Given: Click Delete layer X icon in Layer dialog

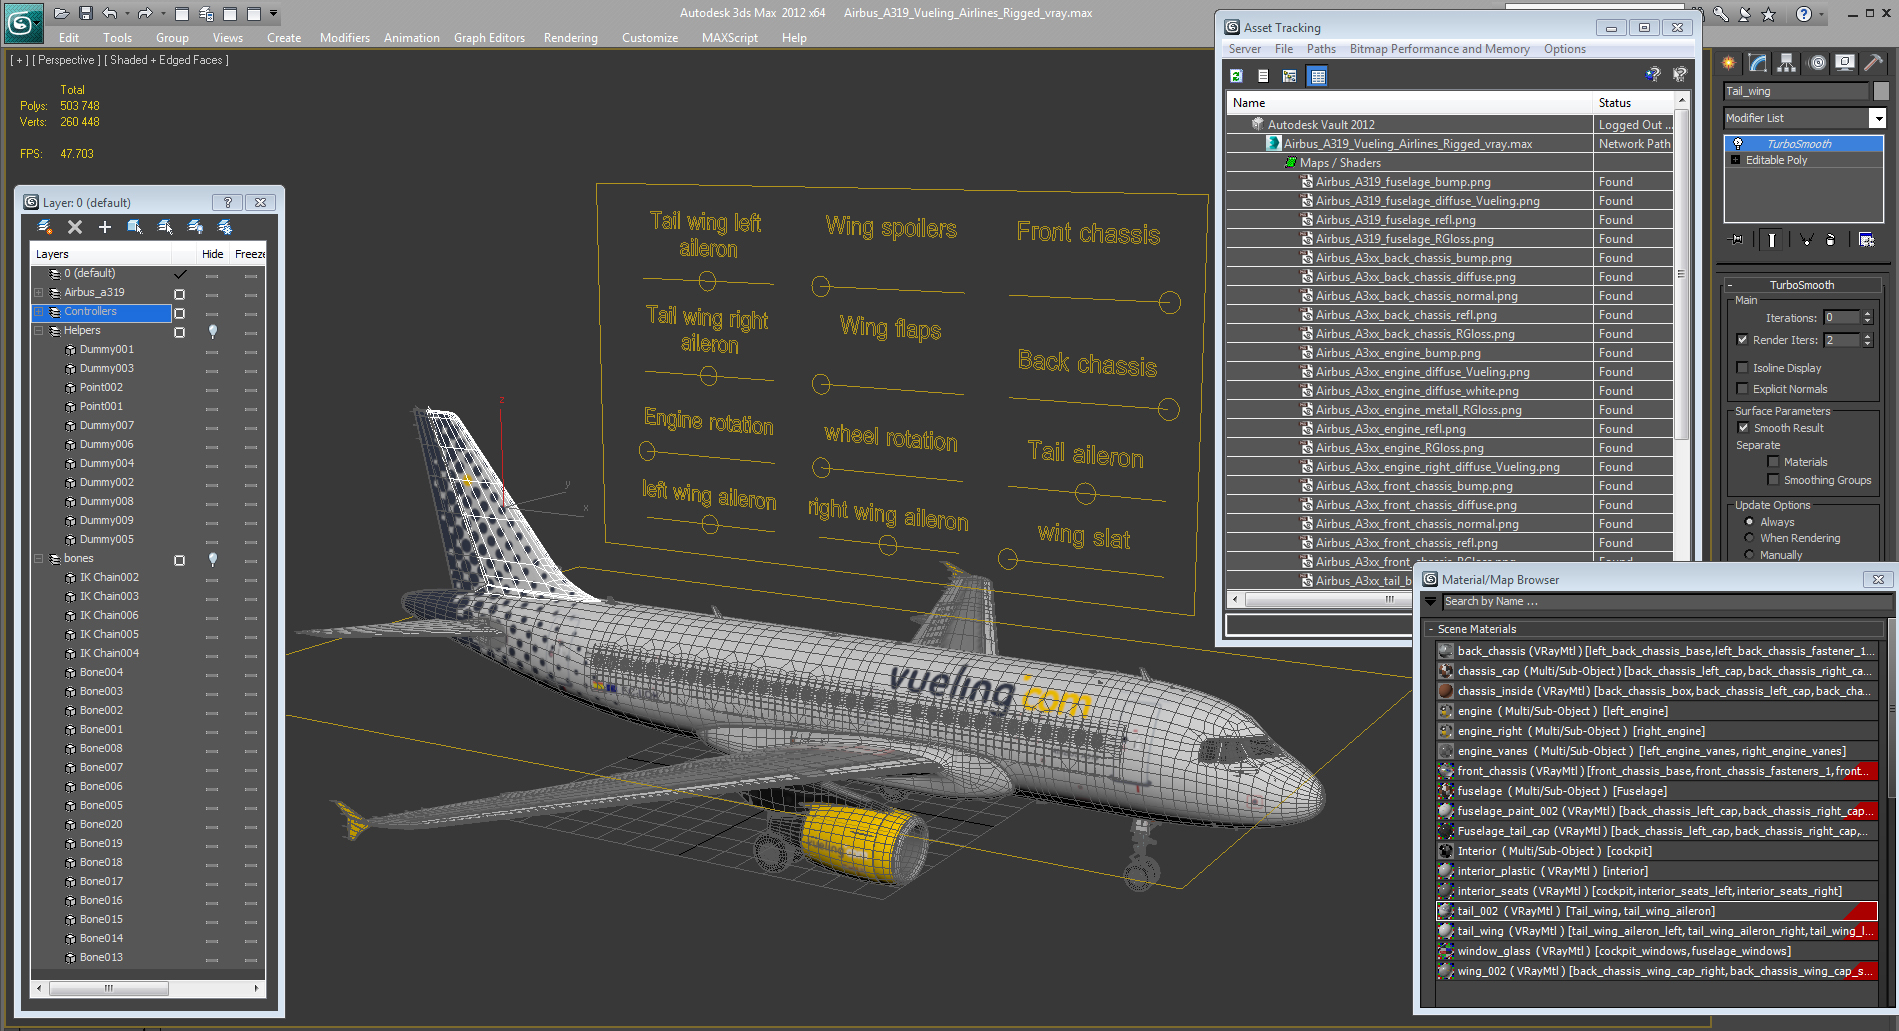Looking at the screenshot, I should click(x=75, y=227).
